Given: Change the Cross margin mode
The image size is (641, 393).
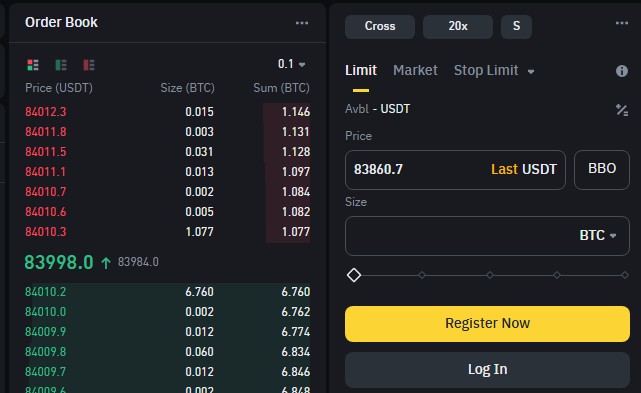Looking at the screenshot, I should (x=380, y=27).
